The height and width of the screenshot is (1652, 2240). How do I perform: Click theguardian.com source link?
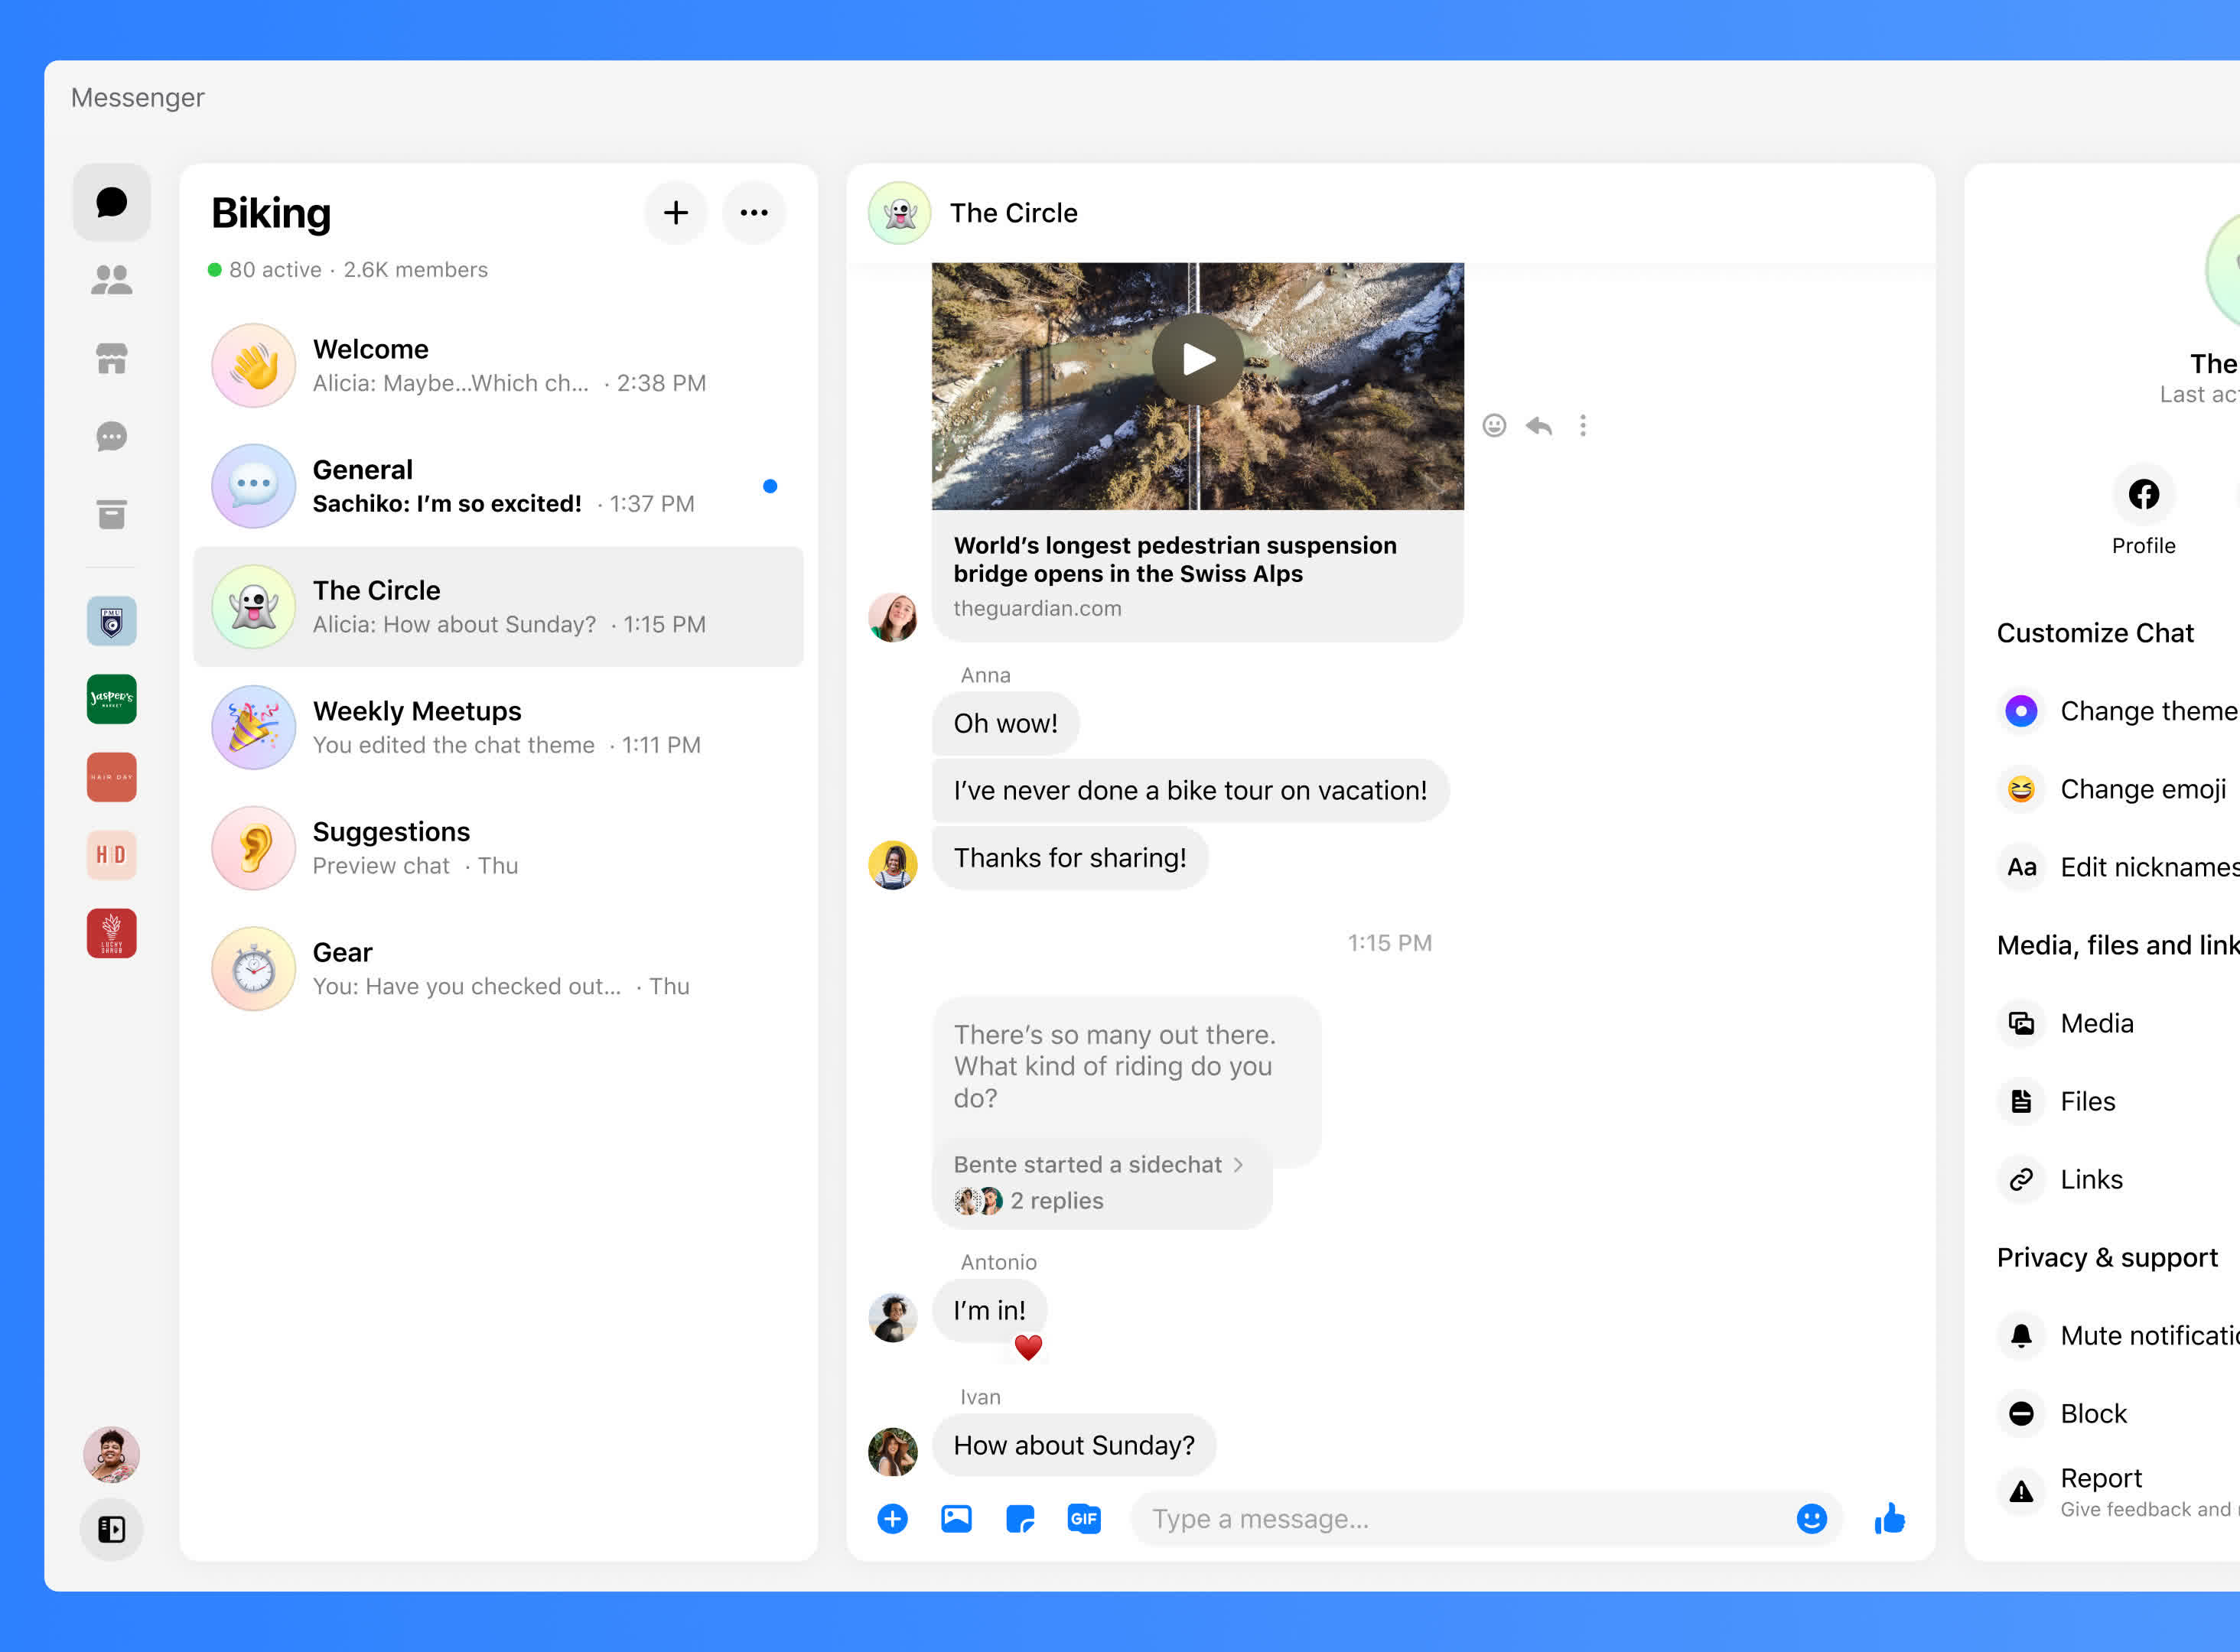[x=1037, y=608]
